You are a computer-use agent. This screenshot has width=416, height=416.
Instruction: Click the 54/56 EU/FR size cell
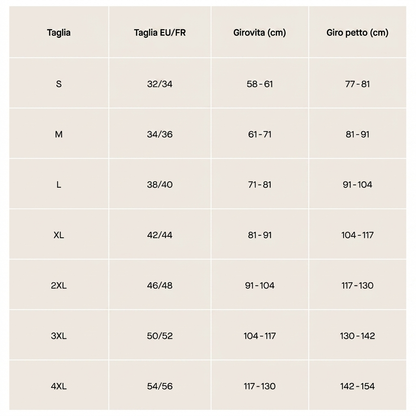160,386
